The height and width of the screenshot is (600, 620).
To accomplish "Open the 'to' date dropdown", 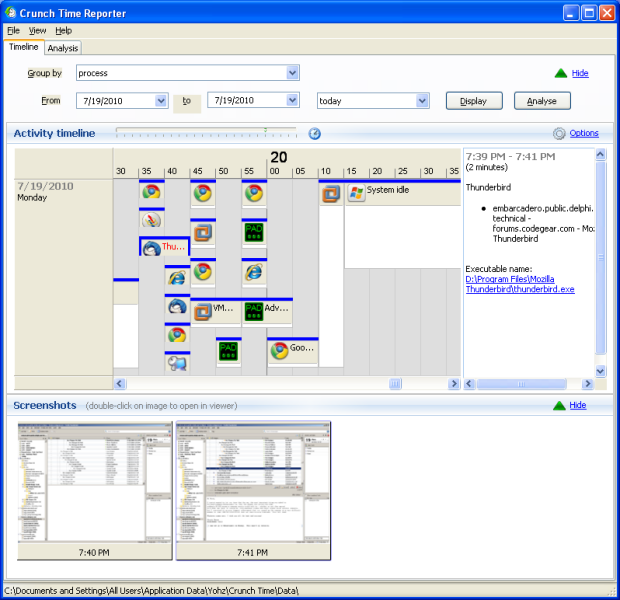I will click(292, 101).
